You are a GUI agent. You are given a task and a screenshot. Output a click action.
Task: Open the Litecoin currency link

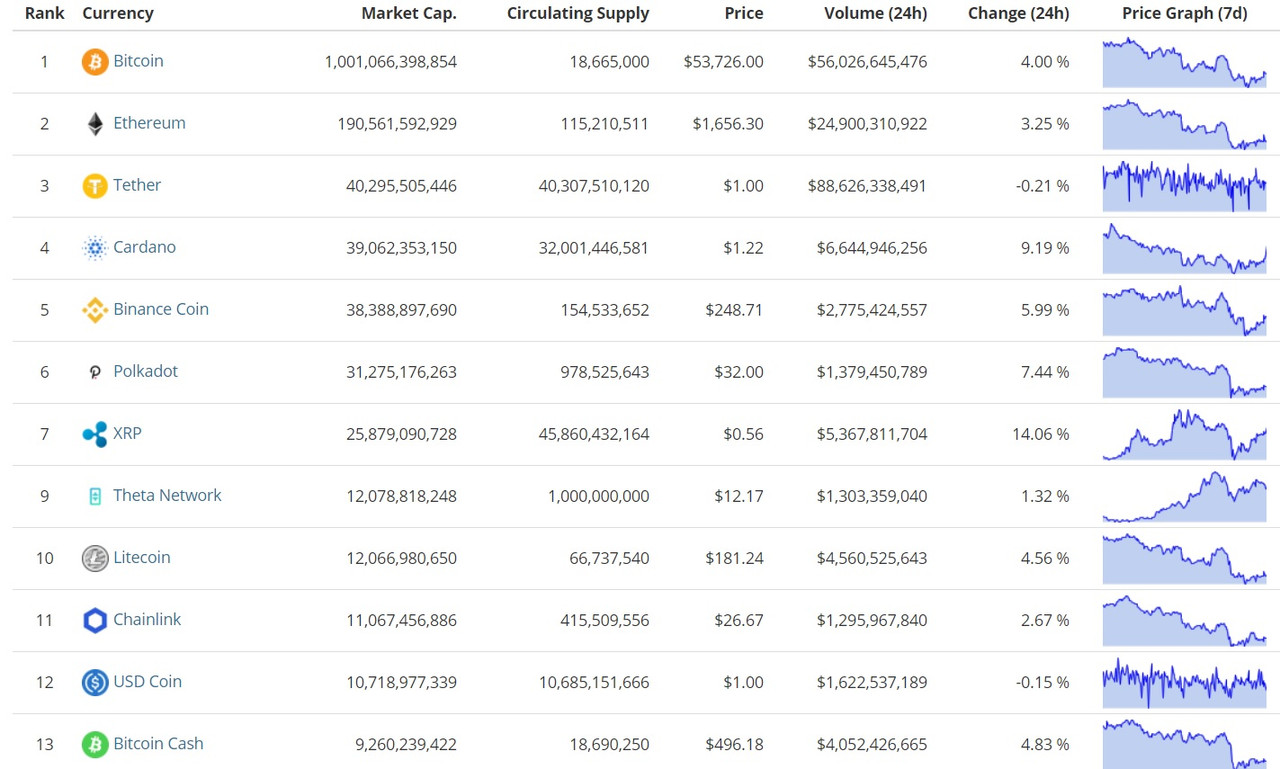click(141, 557)
